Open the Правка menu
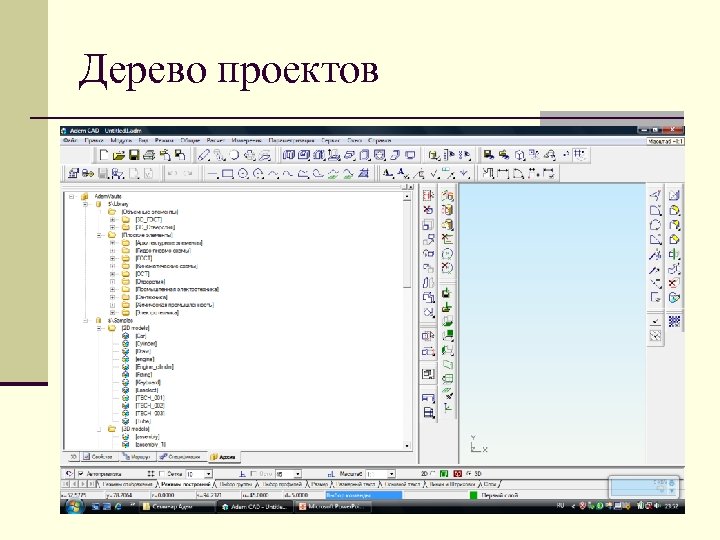This screenshot has width=720, height=540. coord(94,141)
